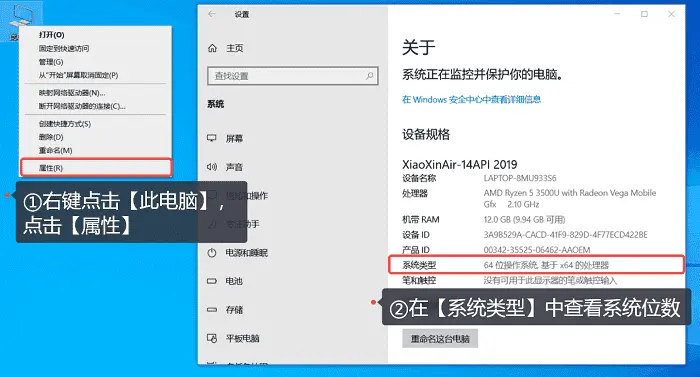The width and height of the screenshot is (700, 377).
Task: Choose 映射网络驱动器(N)... menu item
Action: point(72,93)
